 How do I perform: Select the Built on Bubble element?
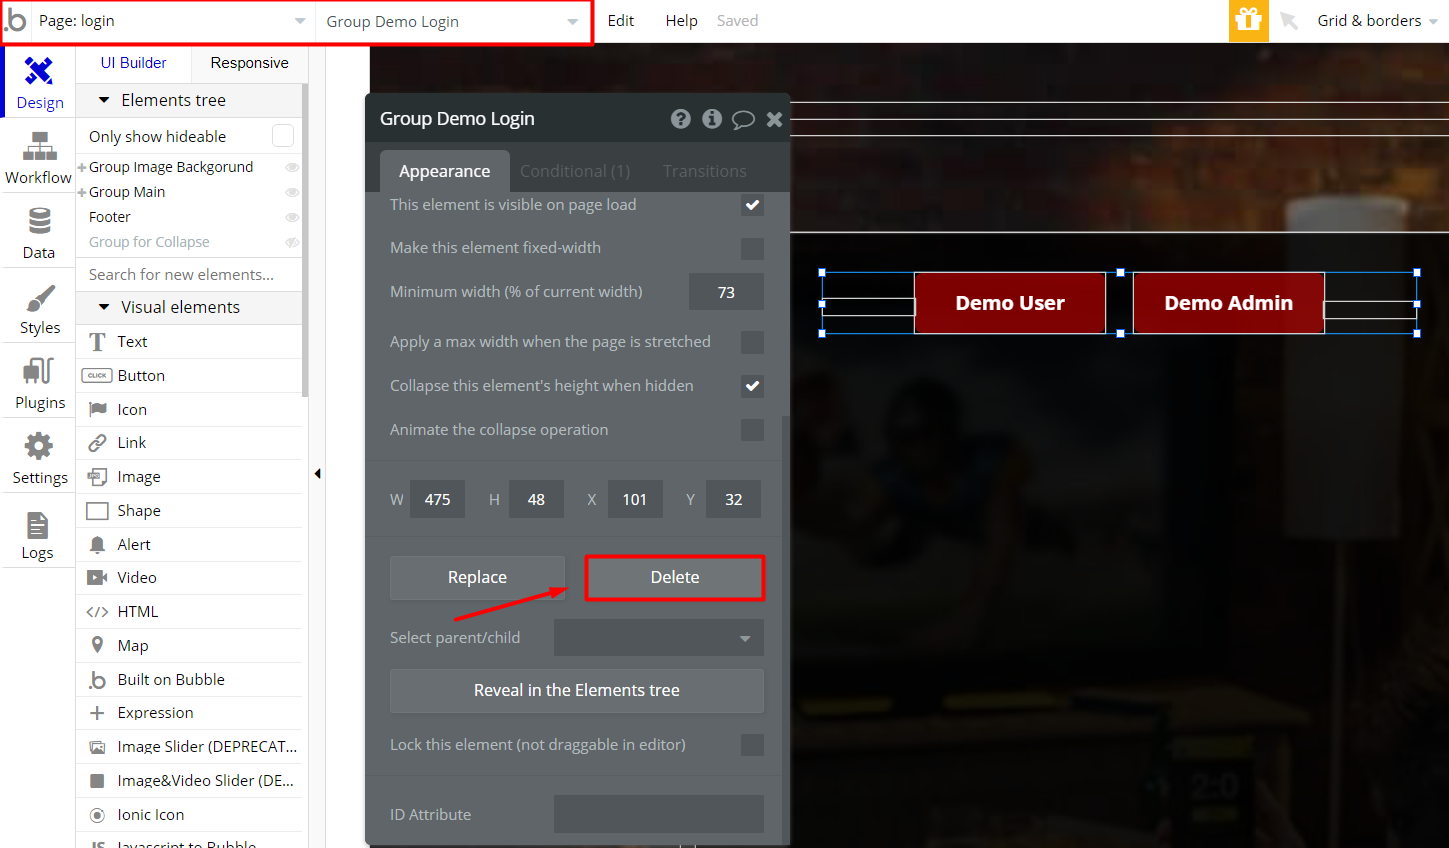click(190, 680)
